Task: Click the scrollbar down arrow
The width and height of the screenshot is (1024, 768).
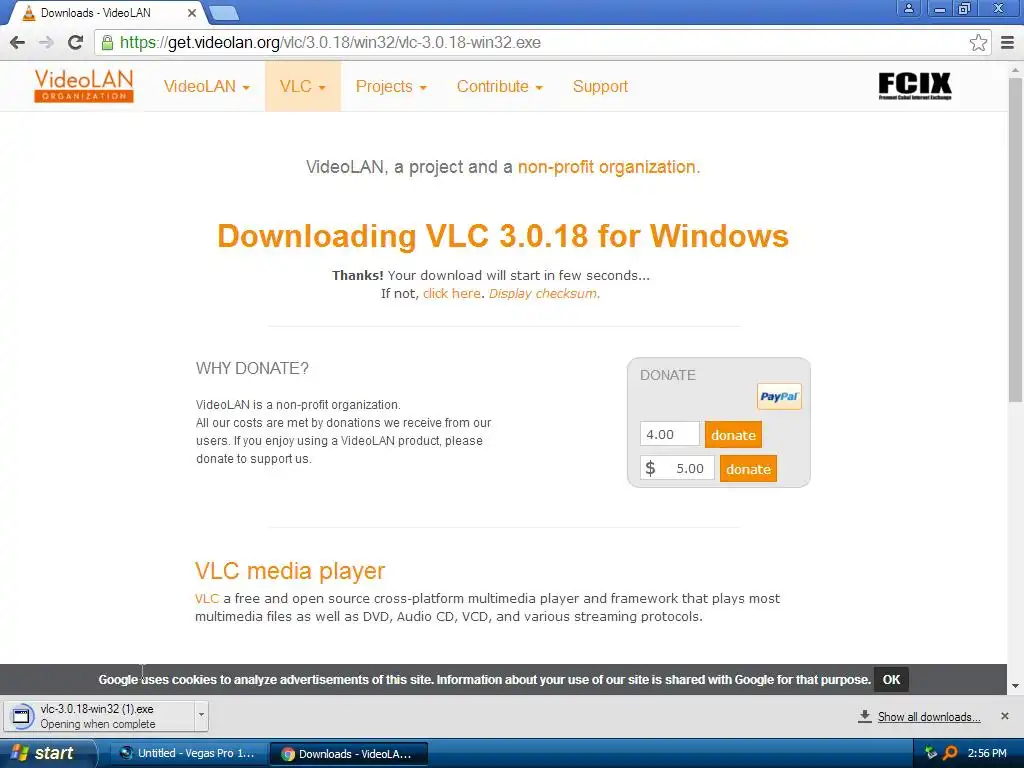Action: point(1015,686)
